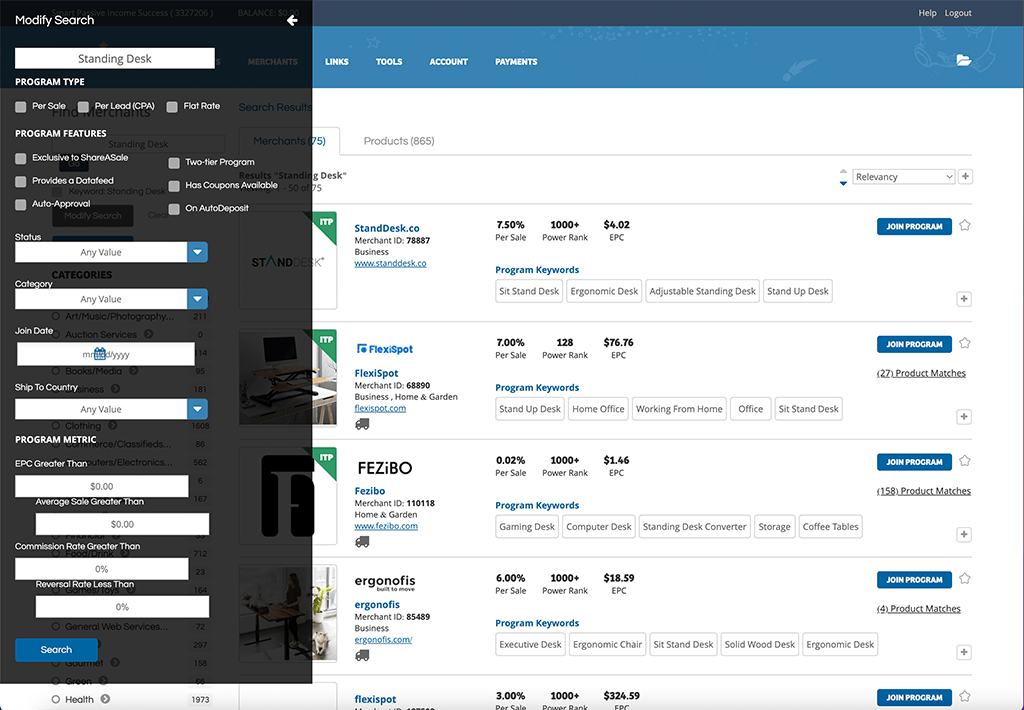Open Status dropdown
Image resolution: width=1024 pixels, height=710 pixels.
click(x=111, y=252)
